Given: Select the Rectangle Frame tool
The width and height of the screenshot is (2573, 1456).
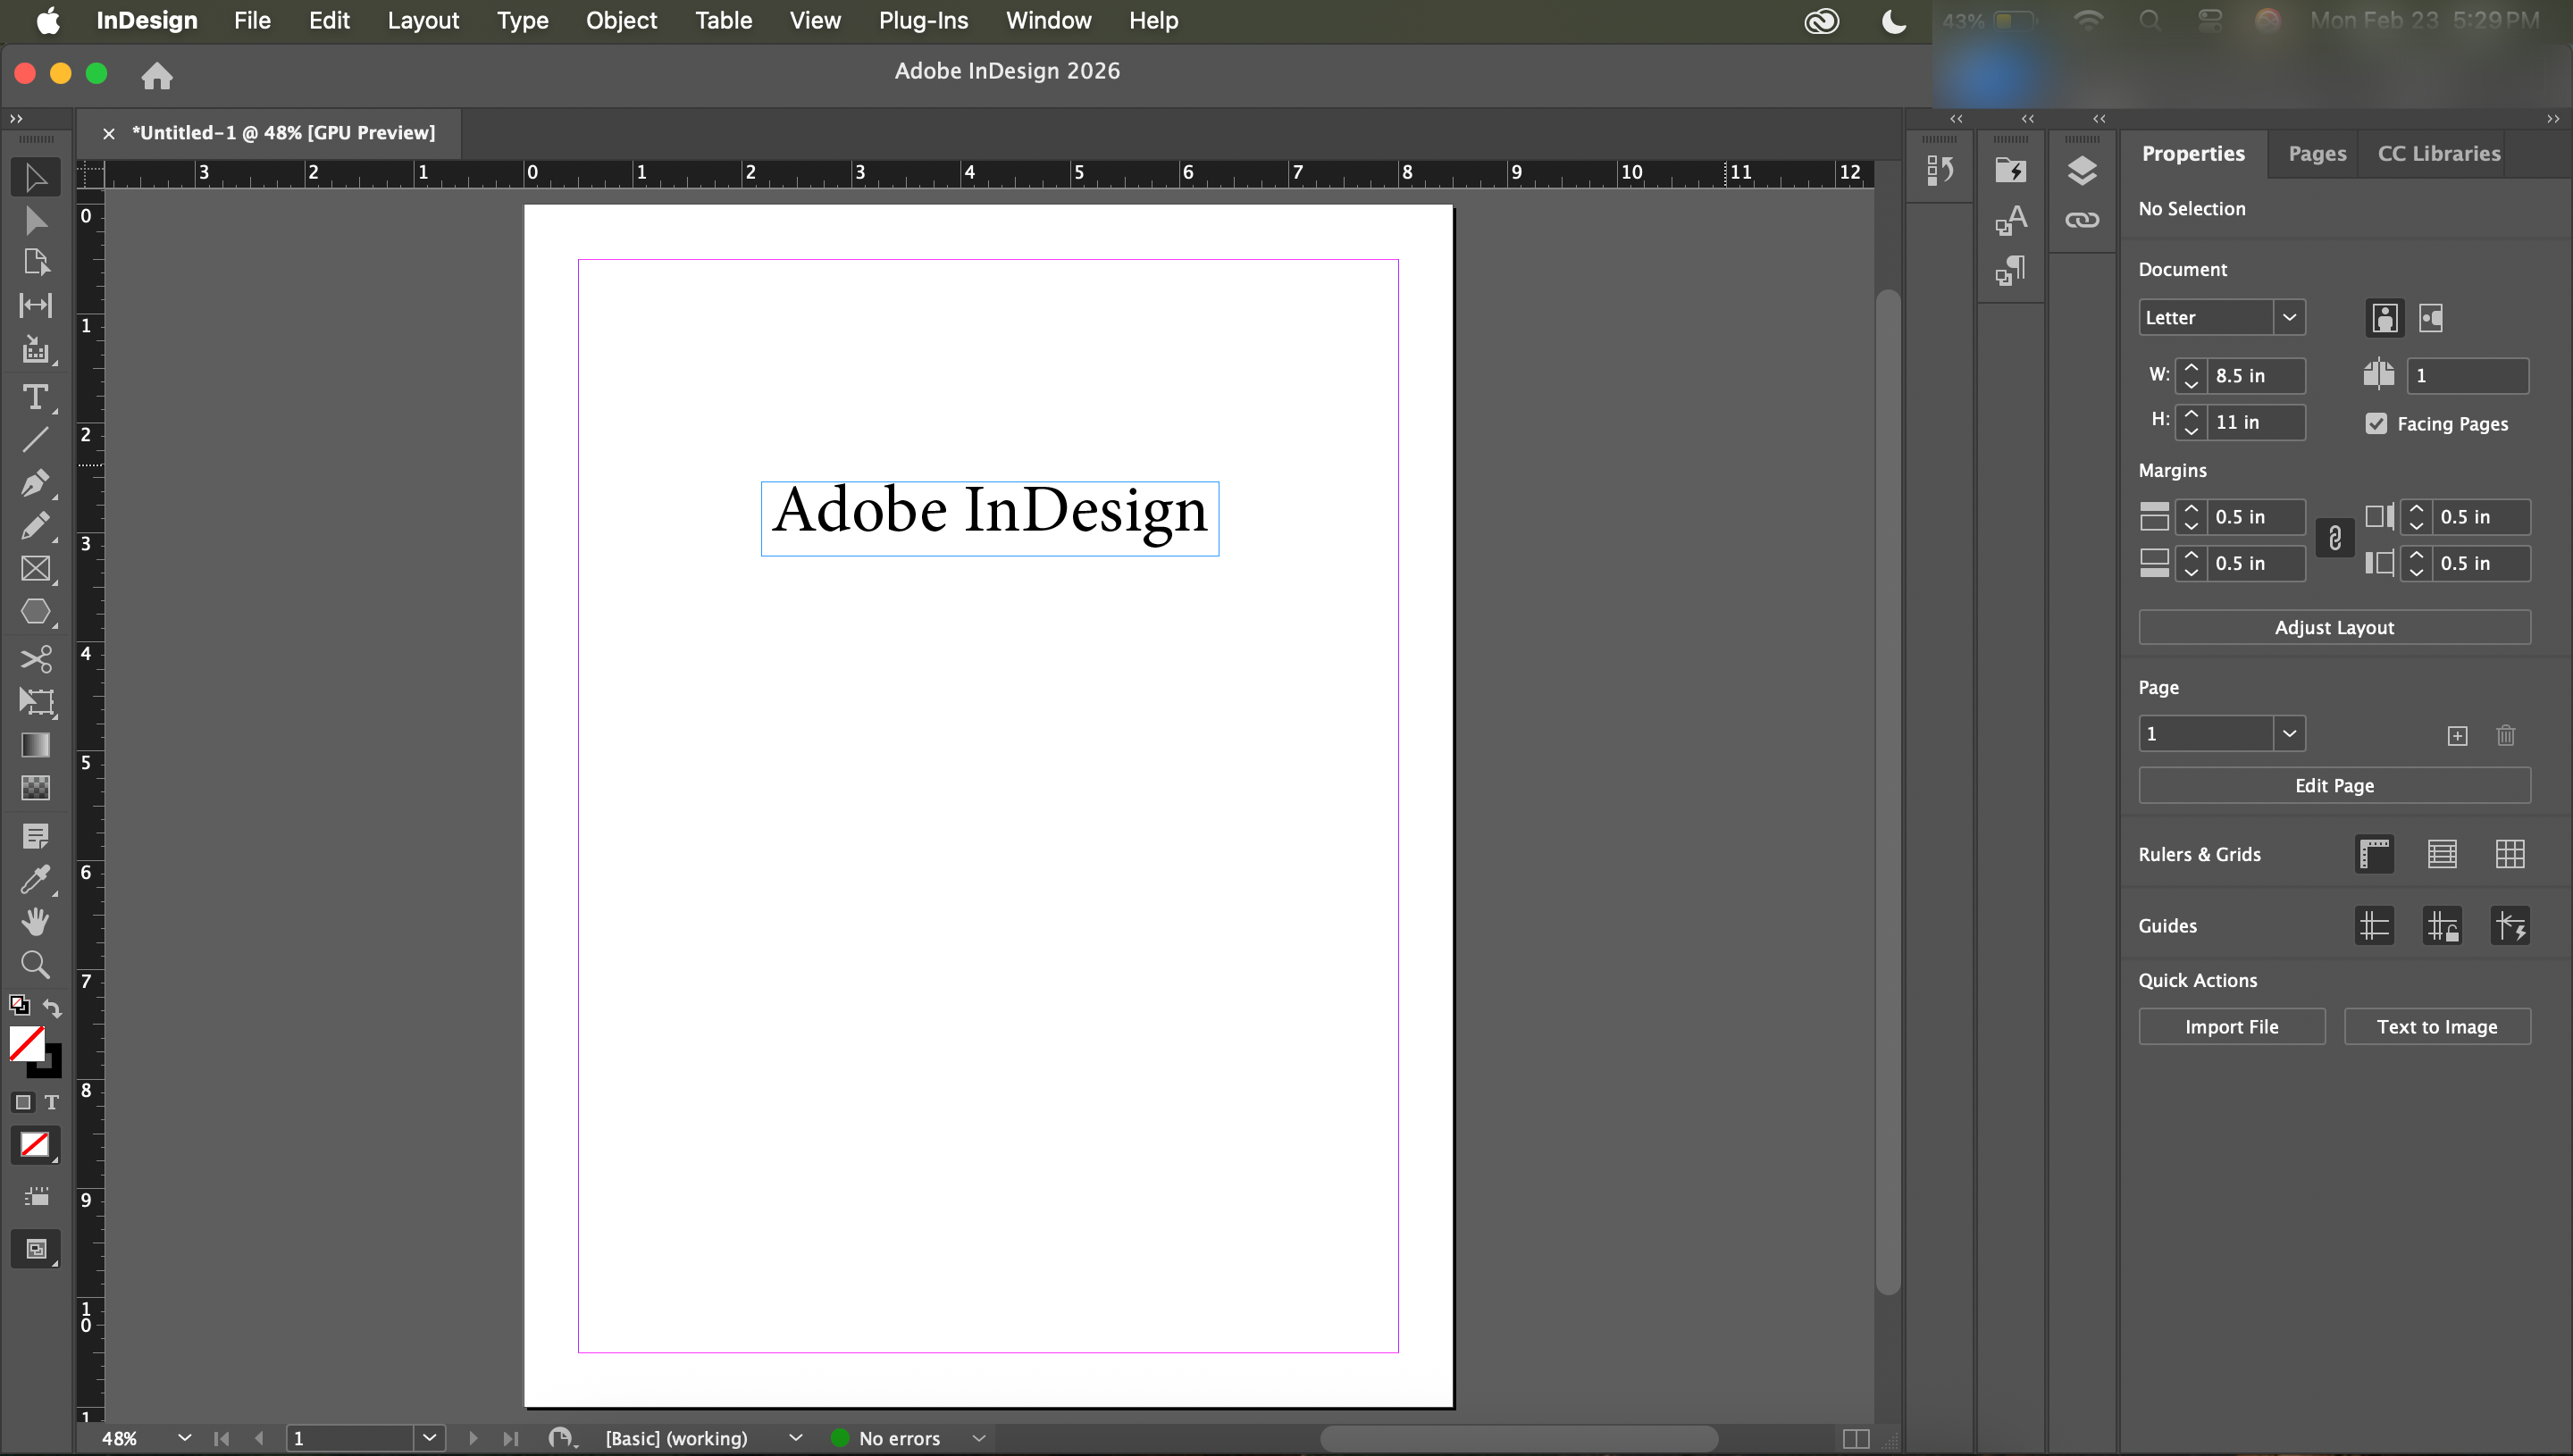Looking at the screenshot, I should (35, 569).
